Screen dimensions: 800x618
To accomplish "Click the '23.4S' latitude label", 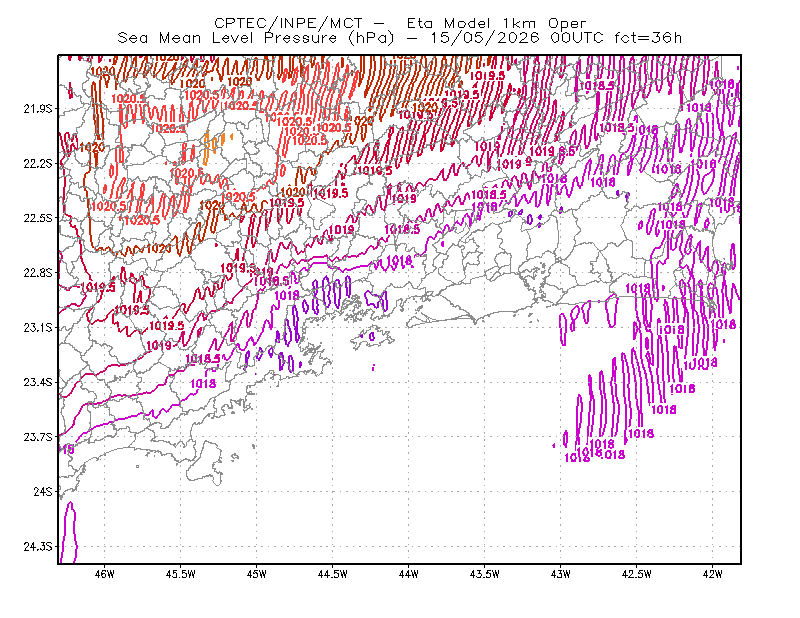I will (38, 382).
